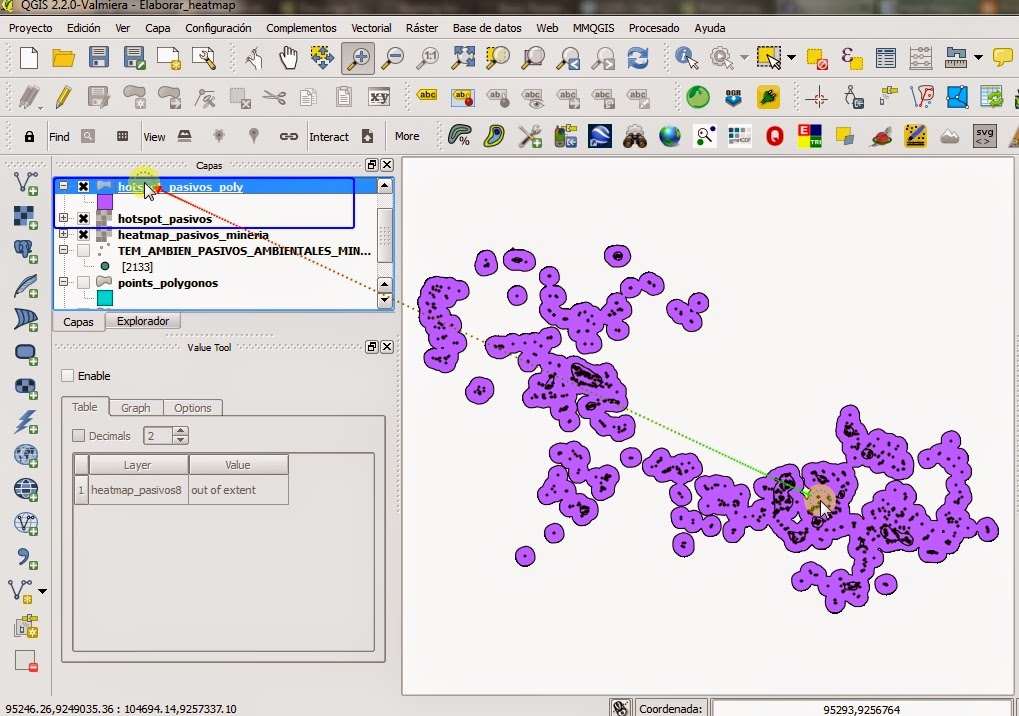The image size is (1019, 716).
Task: Expand the hotspot_pasivos layer tree
Action: [x=63, y=218]
